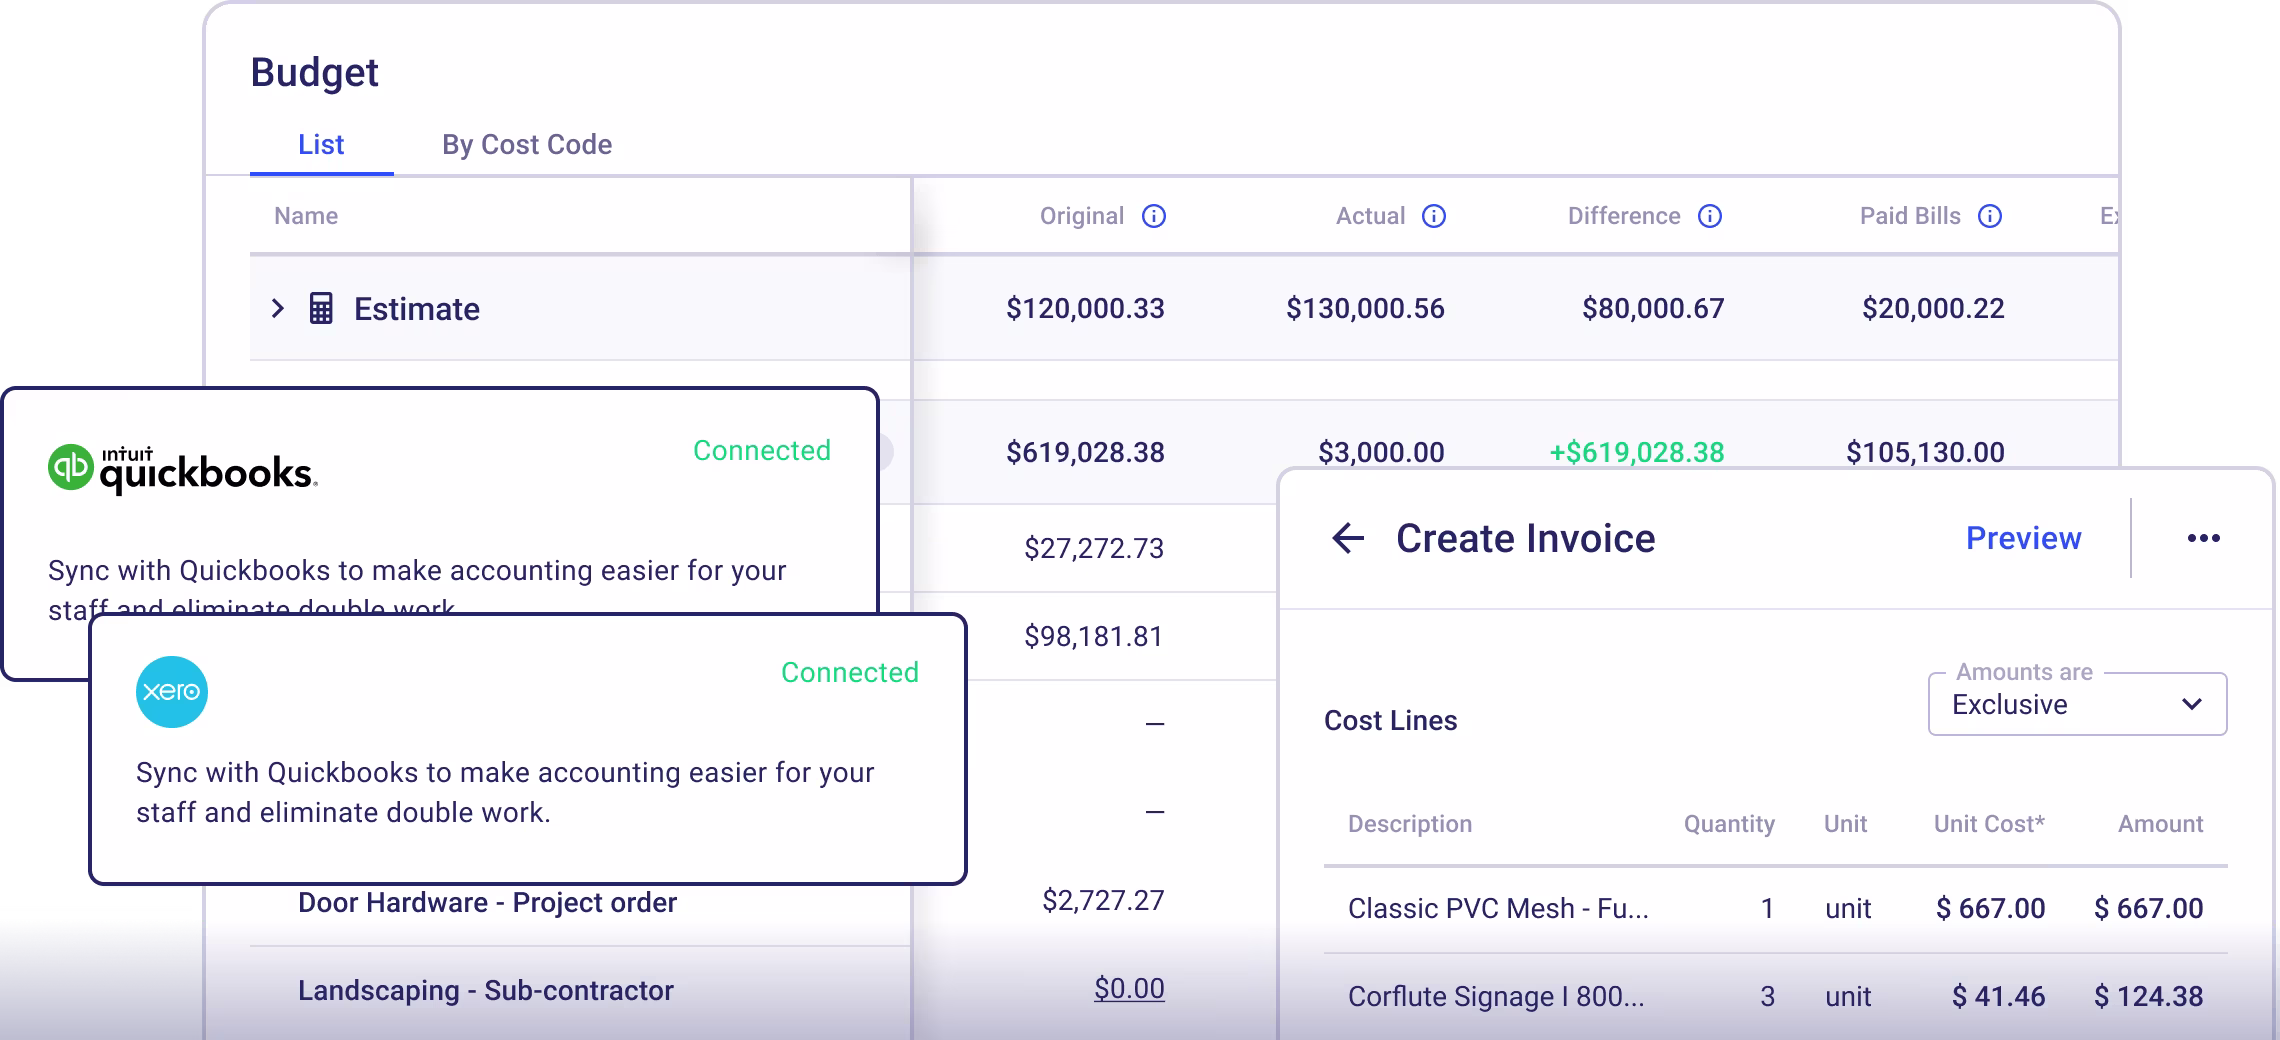Click the Xero logo
This screenshot has height=1040, width=2280.
[x=172, y=692]
